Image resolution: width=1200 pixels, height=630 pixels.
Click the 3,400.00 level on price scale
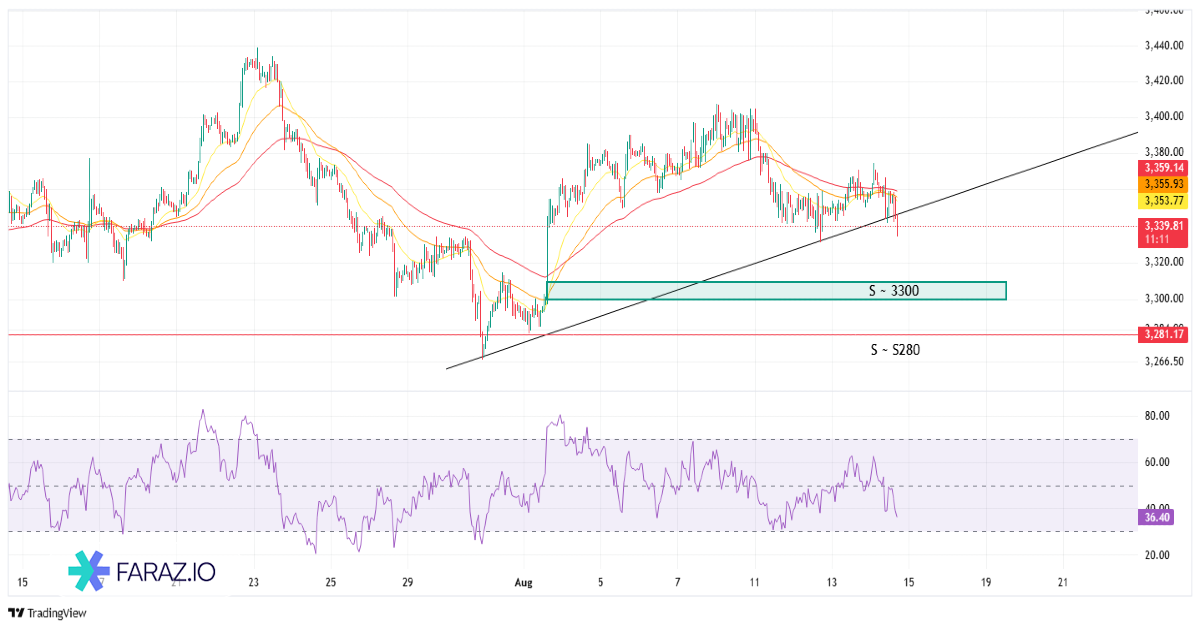point(1163,116)
